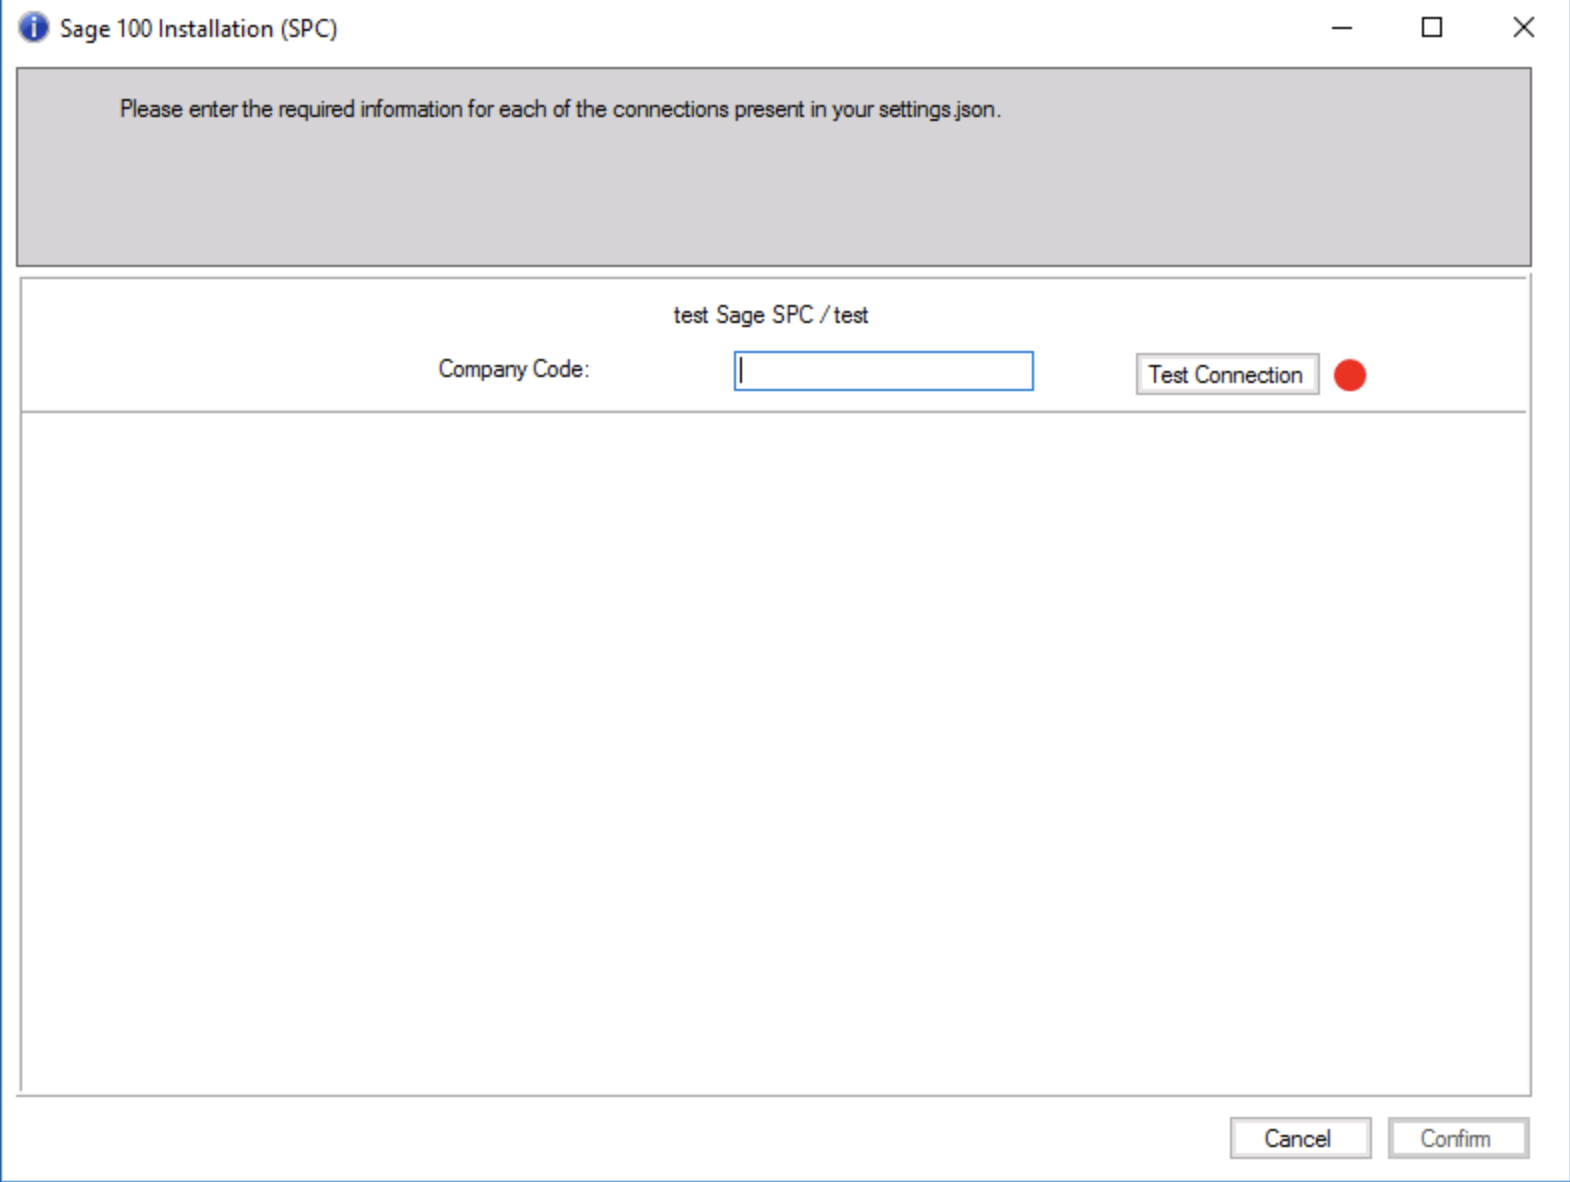
Task: Maximize the Sage 100 Installation window
Action: (1432, 27)
